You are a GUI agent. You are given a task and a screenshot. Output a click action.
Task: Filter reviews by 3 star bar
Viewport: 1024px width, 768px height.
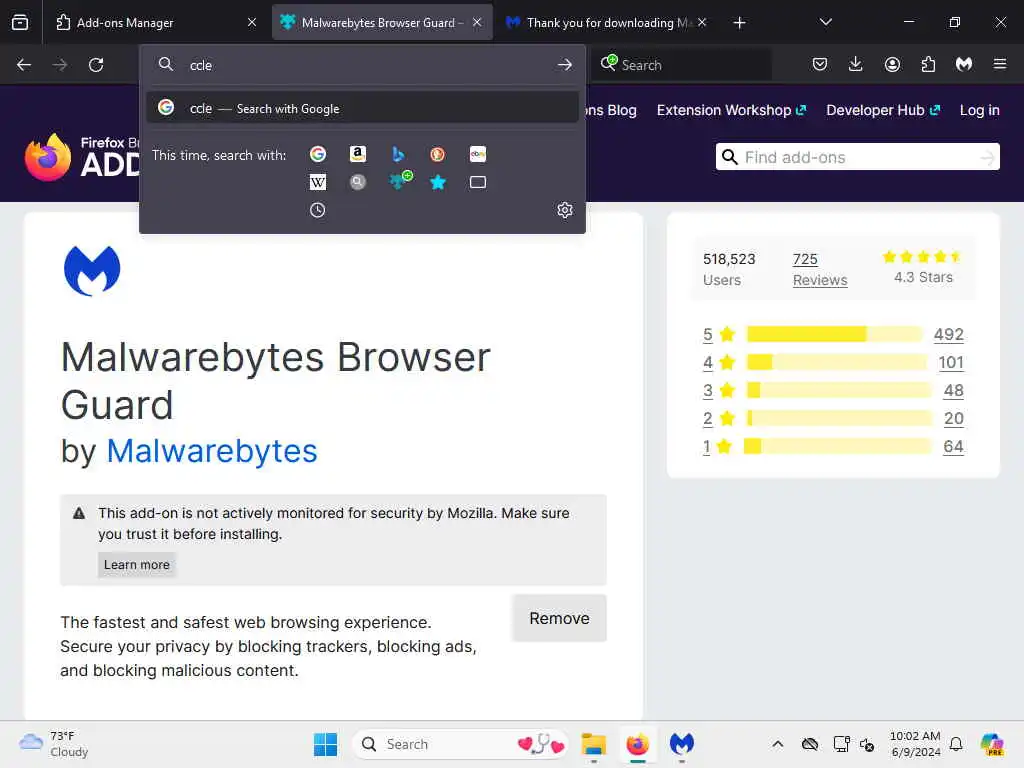837,391
